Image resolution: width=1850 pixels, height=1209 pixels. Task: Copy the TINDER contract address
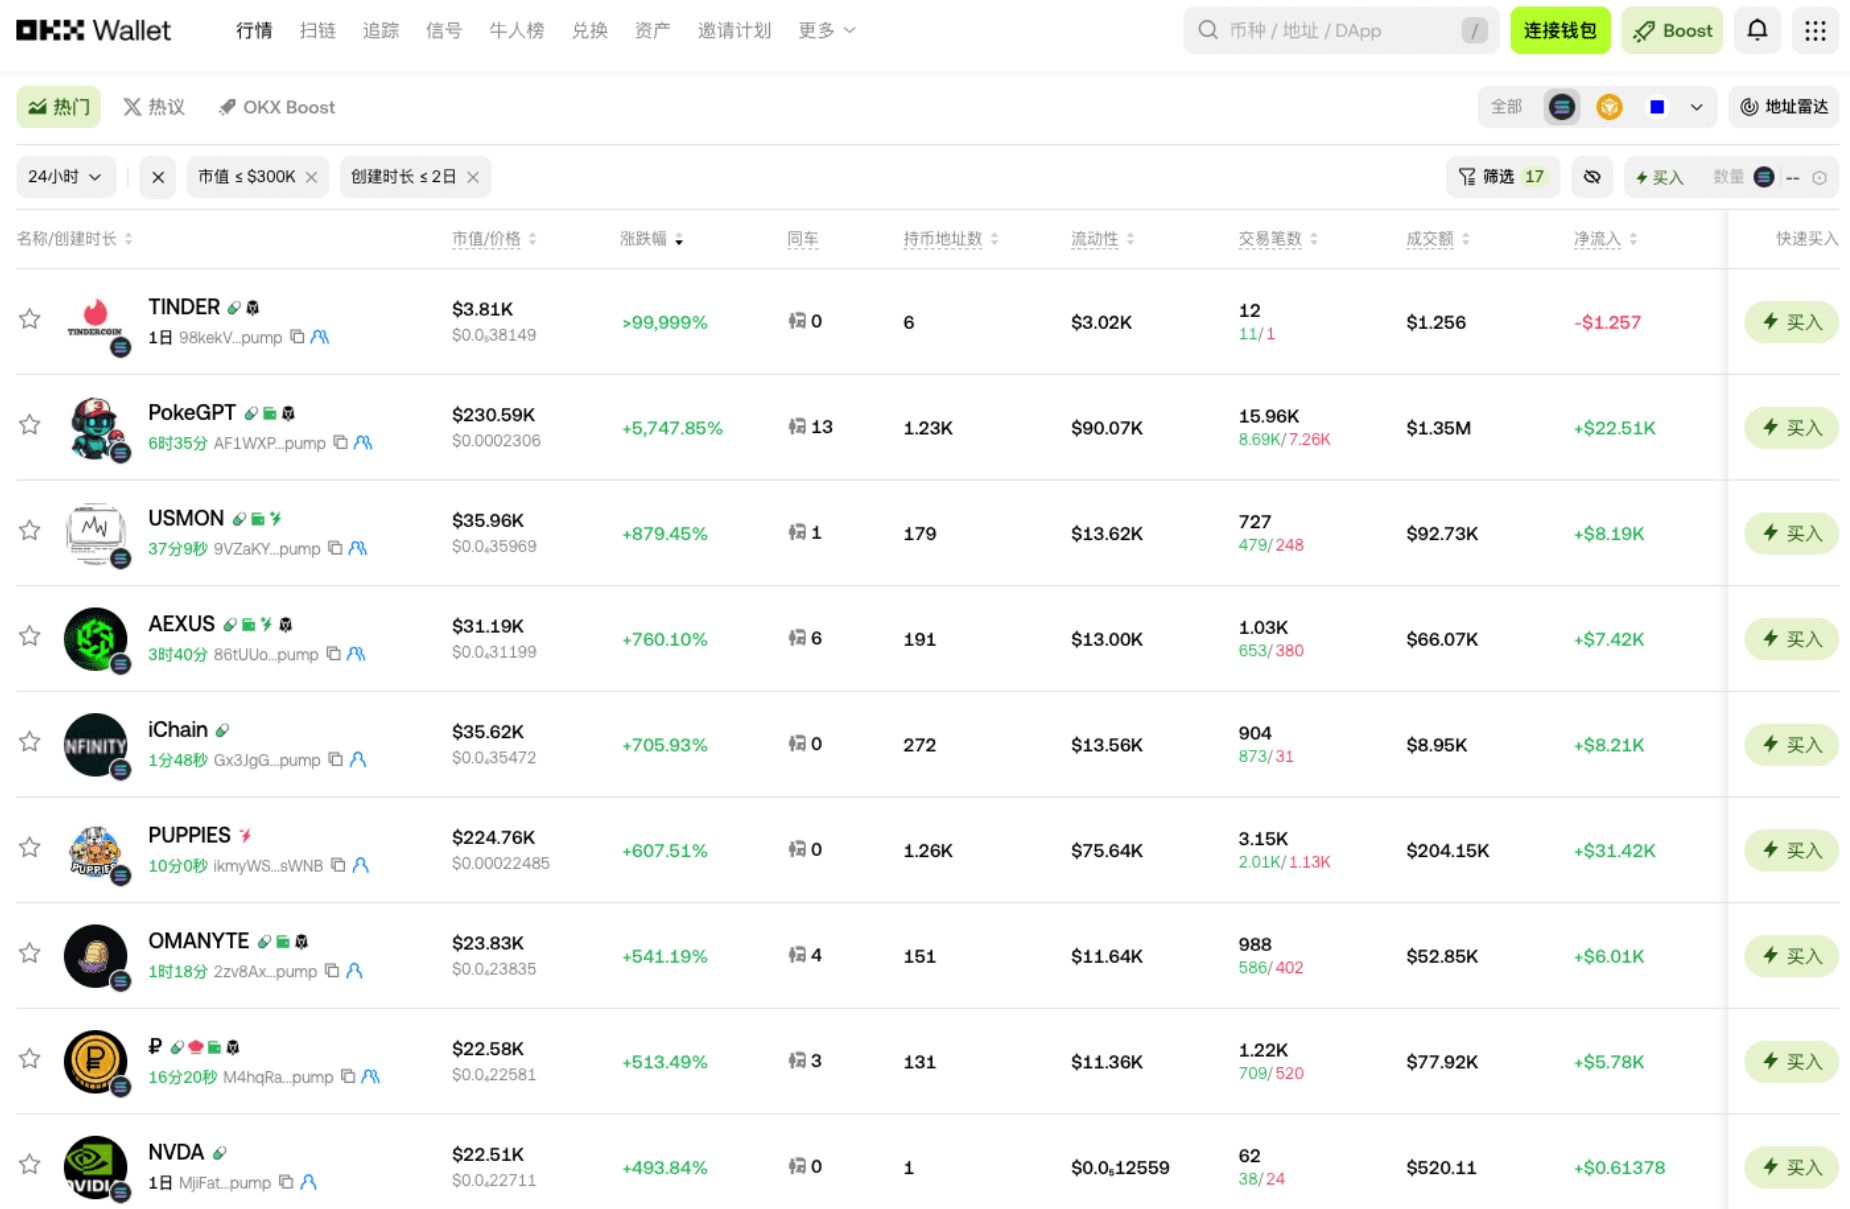[x=297, y=337]
